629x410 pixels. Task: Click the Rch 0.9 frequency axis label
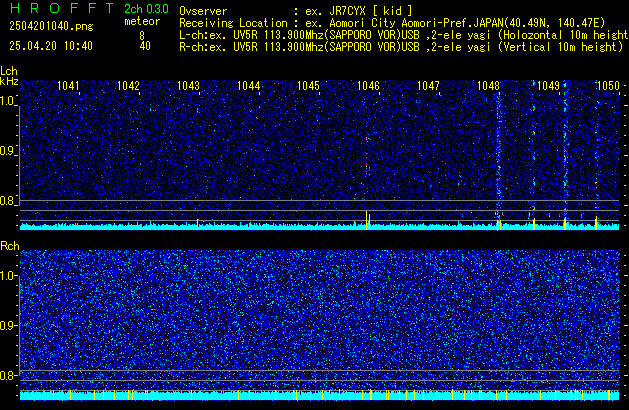coord(8,325)
